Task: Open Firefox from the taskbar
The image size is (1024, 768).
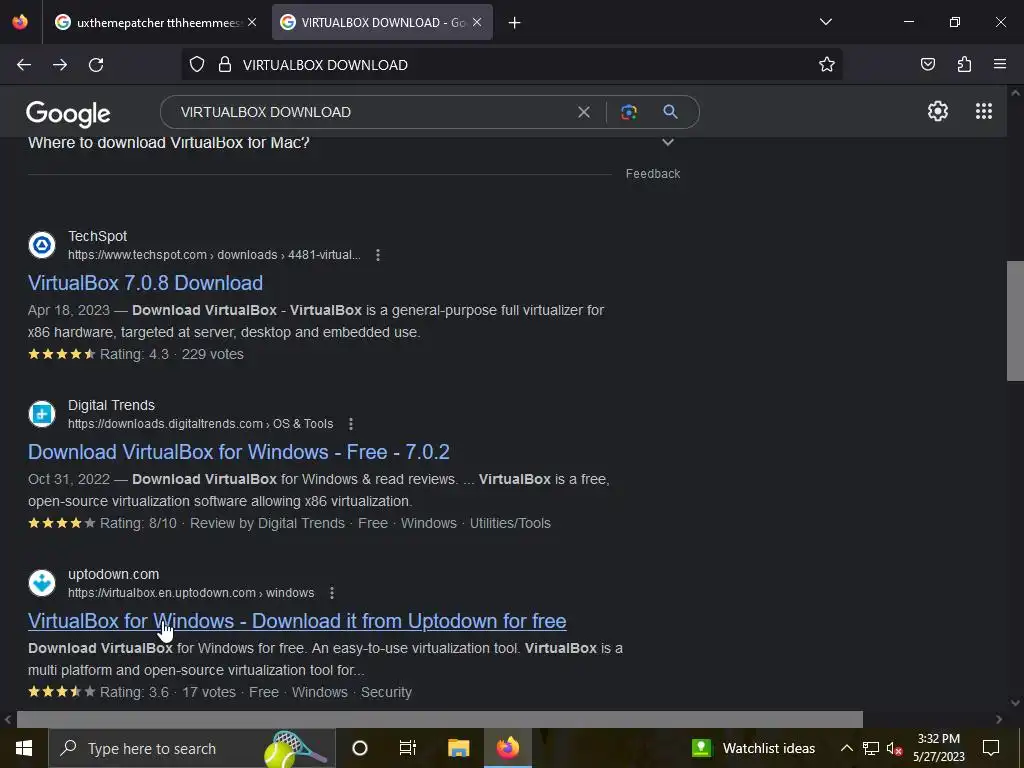Action: (507, 748)
